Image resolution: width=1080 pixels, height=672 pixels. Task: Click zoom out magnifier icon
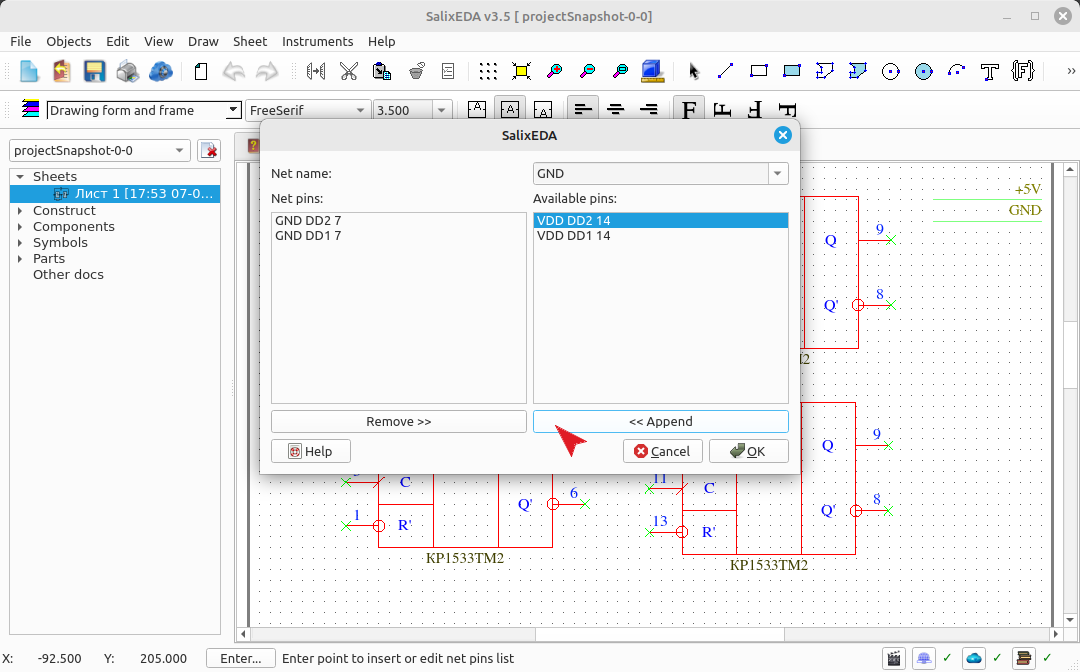(587, 71)
